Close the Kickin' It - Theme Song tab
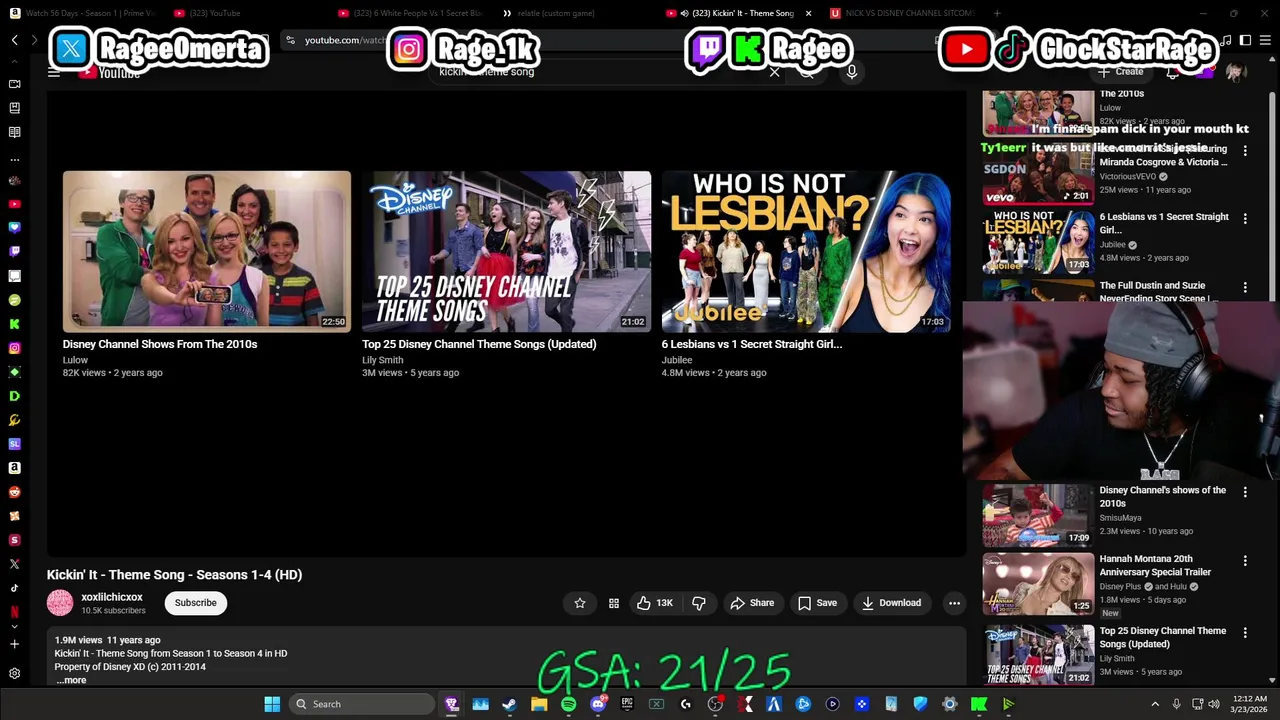 808,13
